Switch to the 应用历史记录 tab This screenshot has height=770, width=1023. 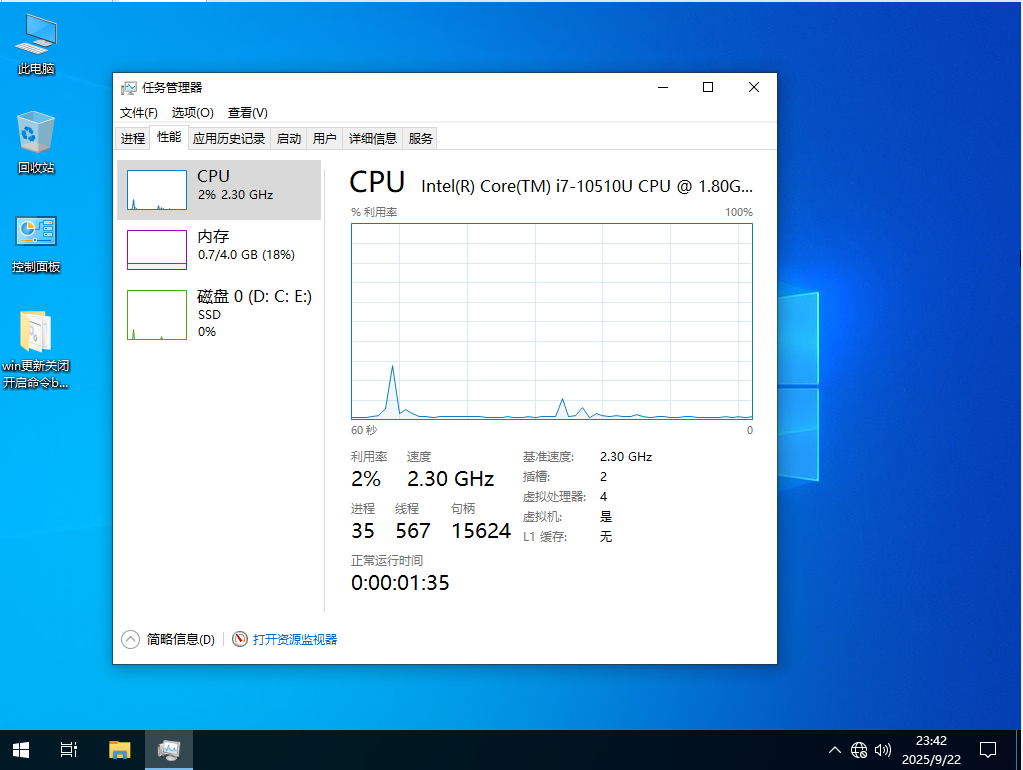point(229,138)
